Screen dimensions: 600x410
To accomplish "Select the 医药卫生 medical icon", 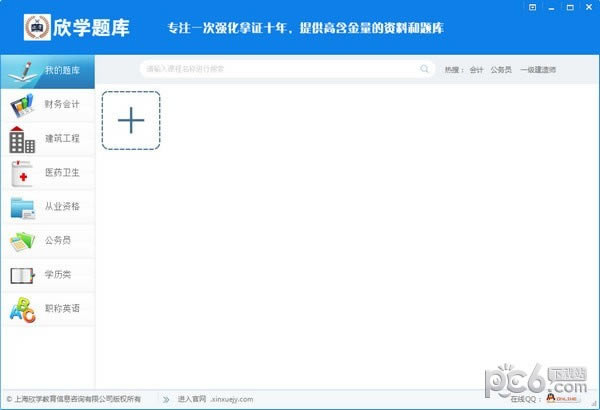I will click(x=22, y=174).
